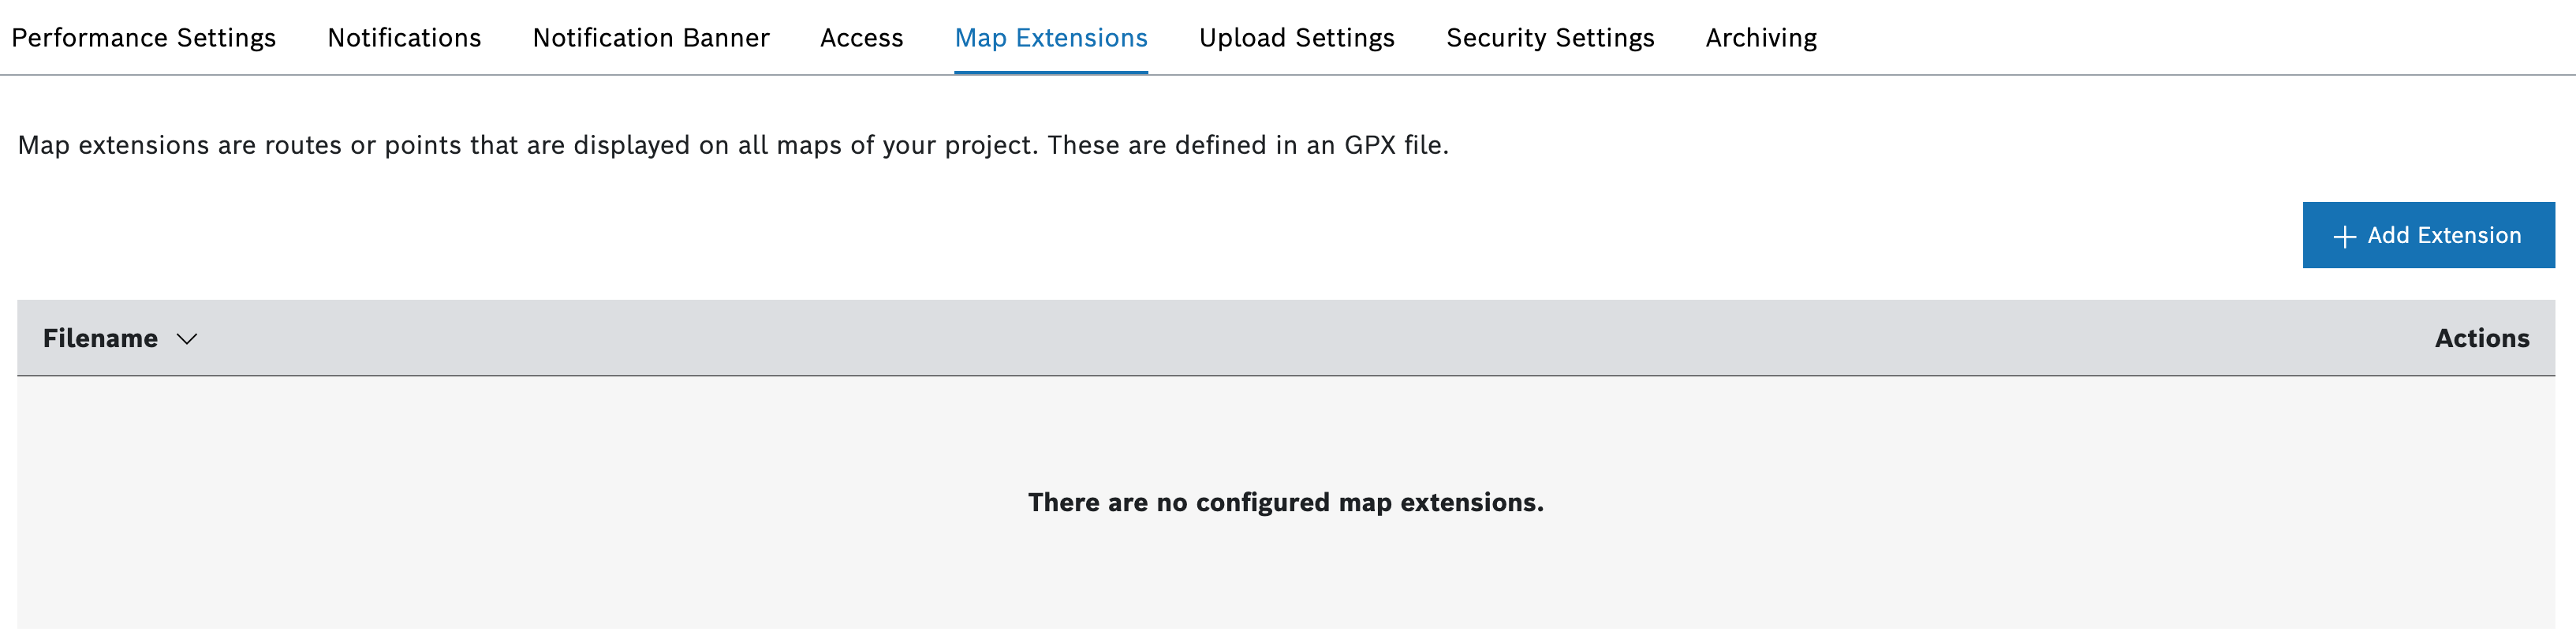Click the Actions column header
This screenshot has width=2576, height=639.
coord(2481,339)
